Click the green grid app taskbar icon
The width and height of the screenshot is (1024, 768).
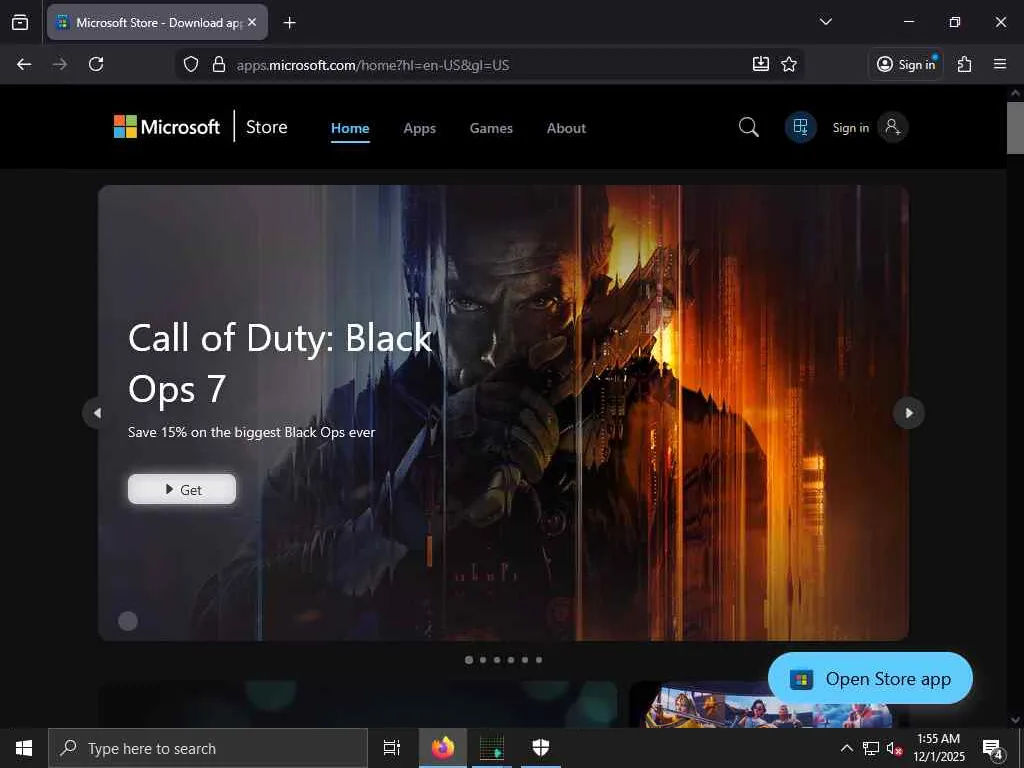[492, 748]
